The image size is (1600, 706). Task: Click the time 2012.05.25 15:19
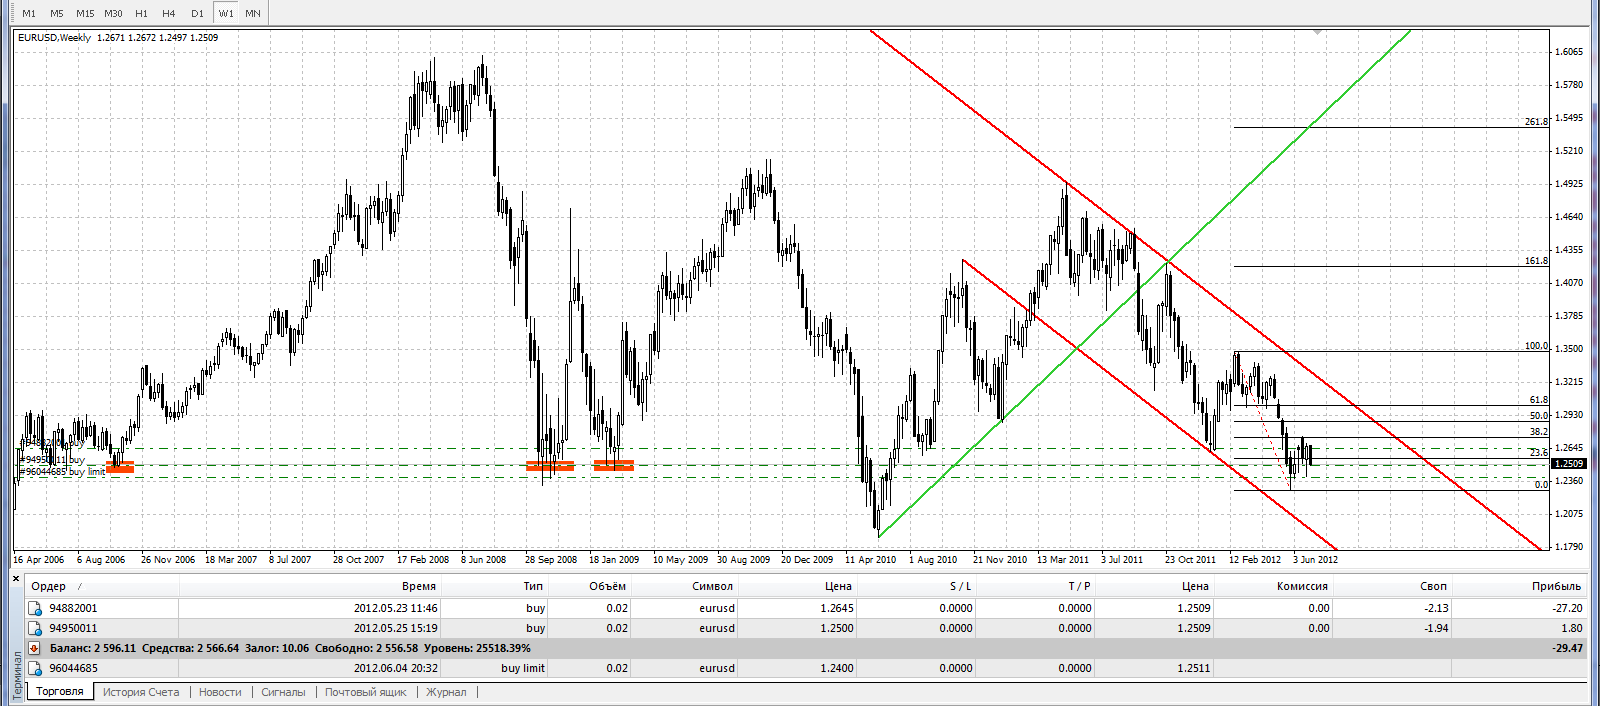(x=395, y=628)
